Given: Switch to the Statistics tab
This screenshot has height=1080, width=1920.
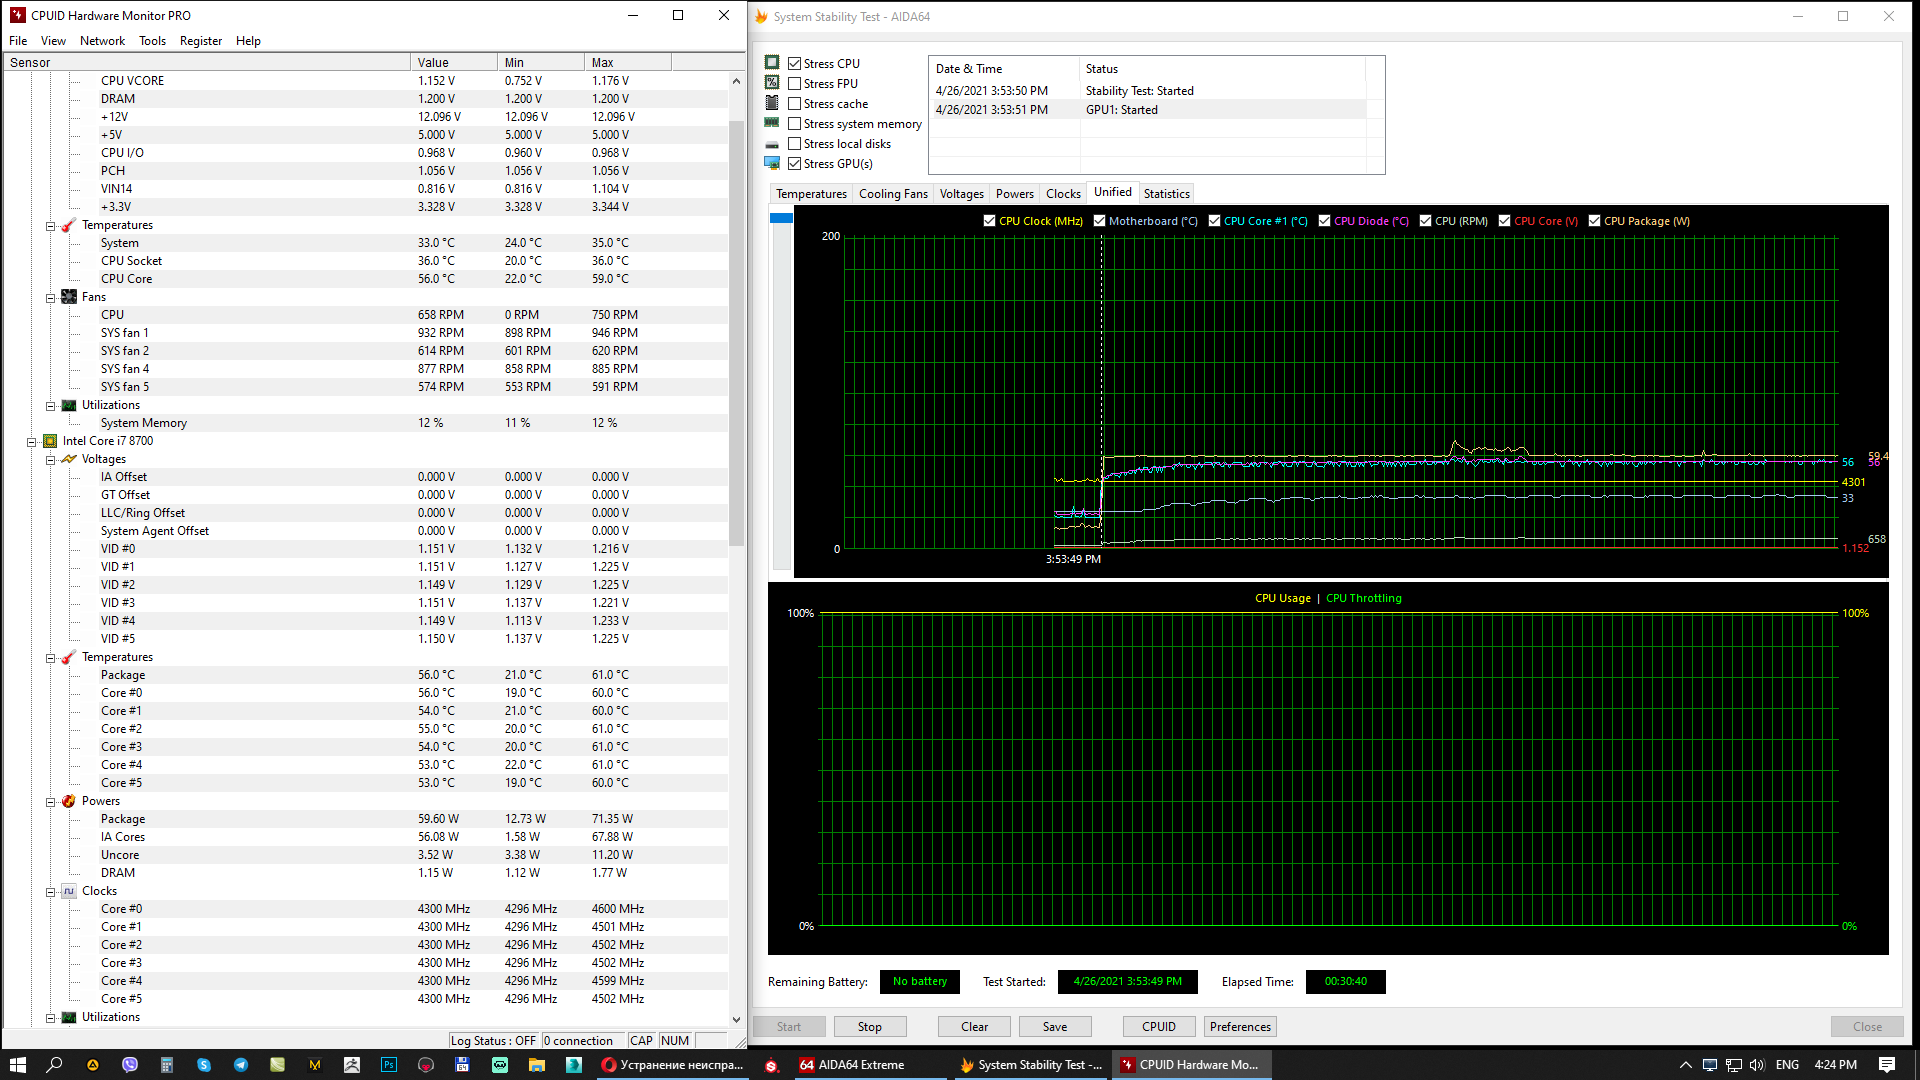Looking at the screenshot, I should [x=1166, y=194].
